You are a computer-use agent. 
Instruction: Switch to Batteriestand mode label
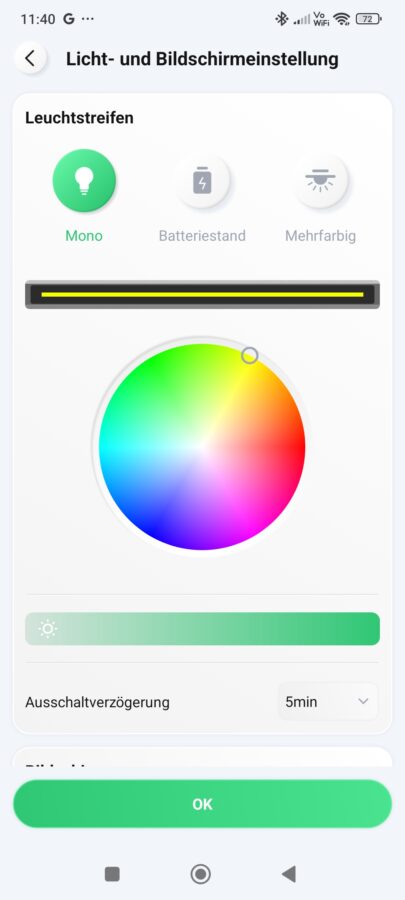pyautogui.click(x=202, y=236)
